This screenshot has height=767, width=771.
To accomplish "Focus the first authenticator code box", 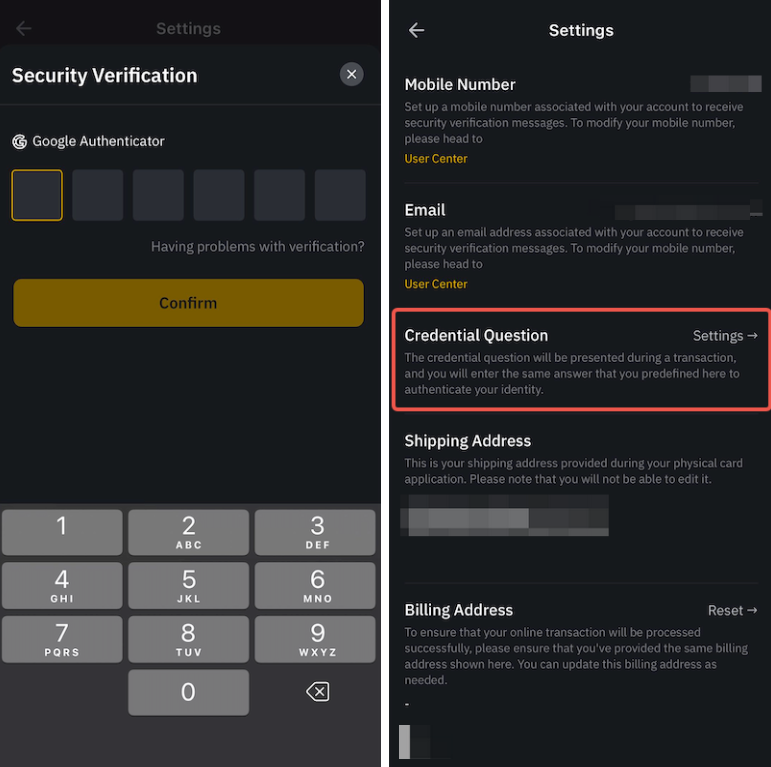I will tap(37, 195).
